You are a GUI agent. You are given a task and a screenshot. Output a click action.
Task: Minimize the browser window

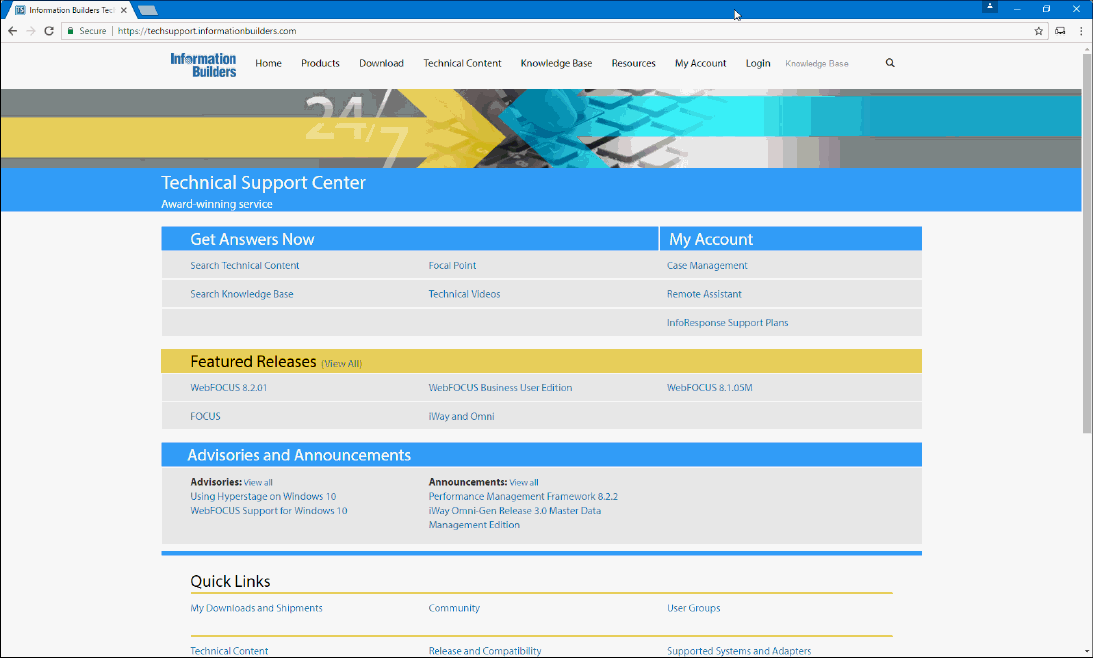point(1017,8)
